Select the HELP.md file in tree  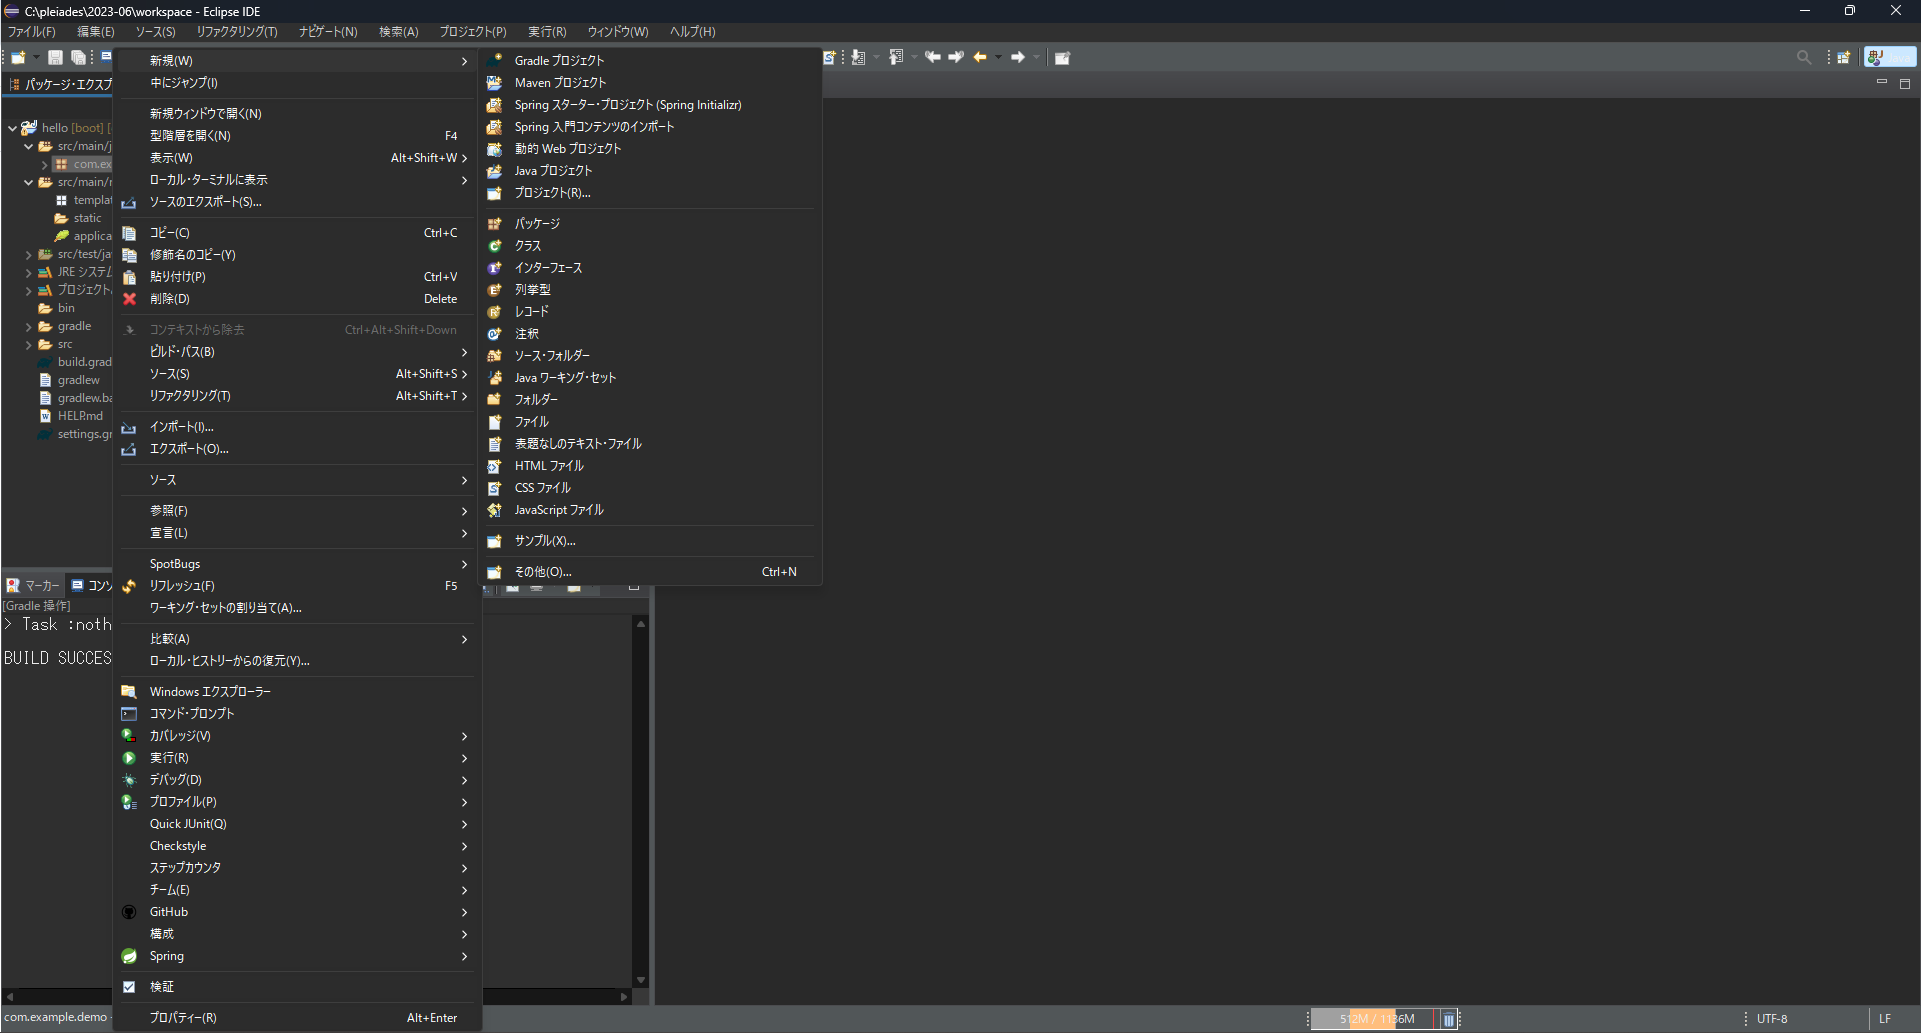click(72, 417)
